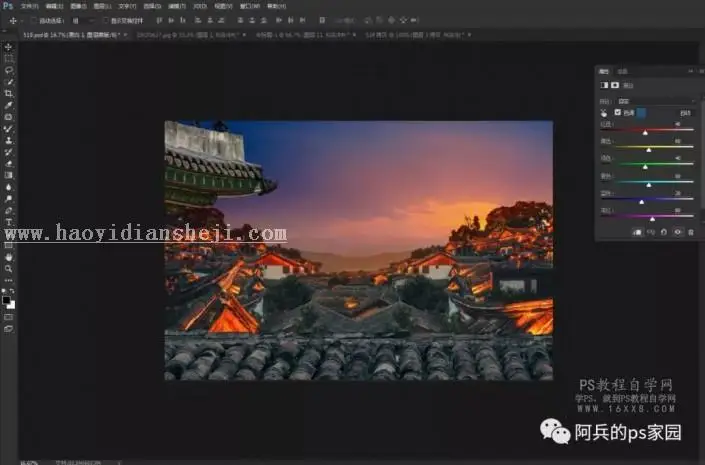Click the blue tint color swatch
Image resolution: width=705 pixels, height=465 pixels.
pyautogui.click(x=642, y=113)
